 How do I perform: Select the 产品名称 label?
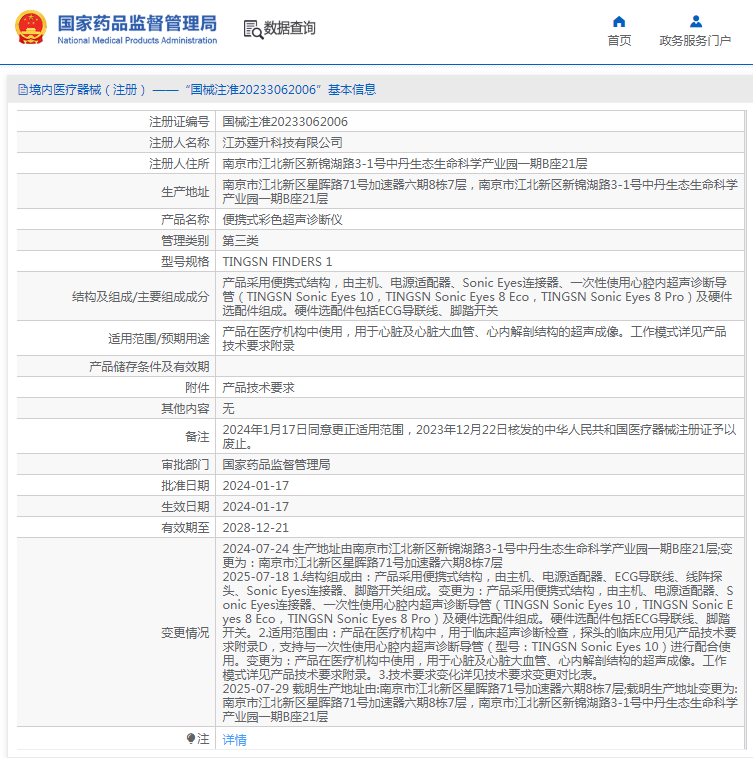point(185,220)
